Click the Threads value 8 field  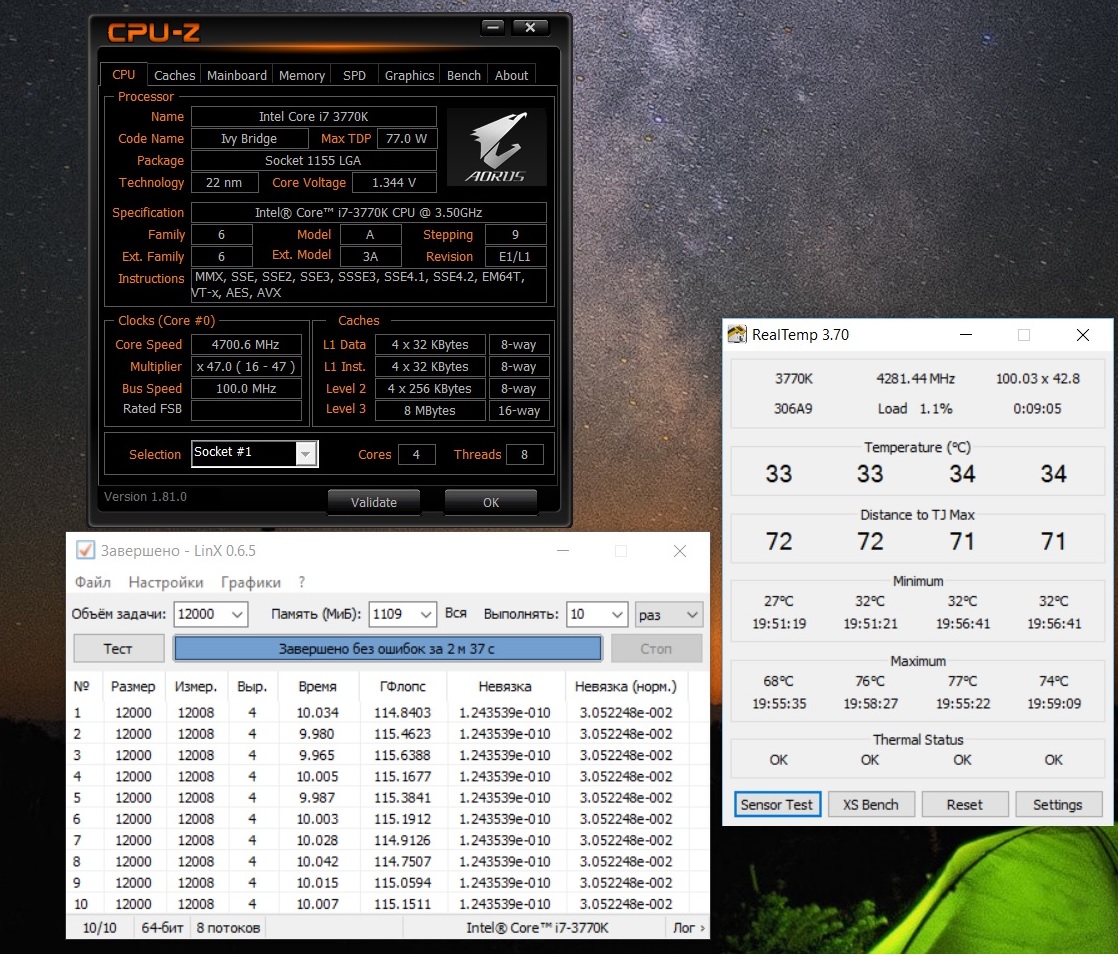[x=524, y=454]
